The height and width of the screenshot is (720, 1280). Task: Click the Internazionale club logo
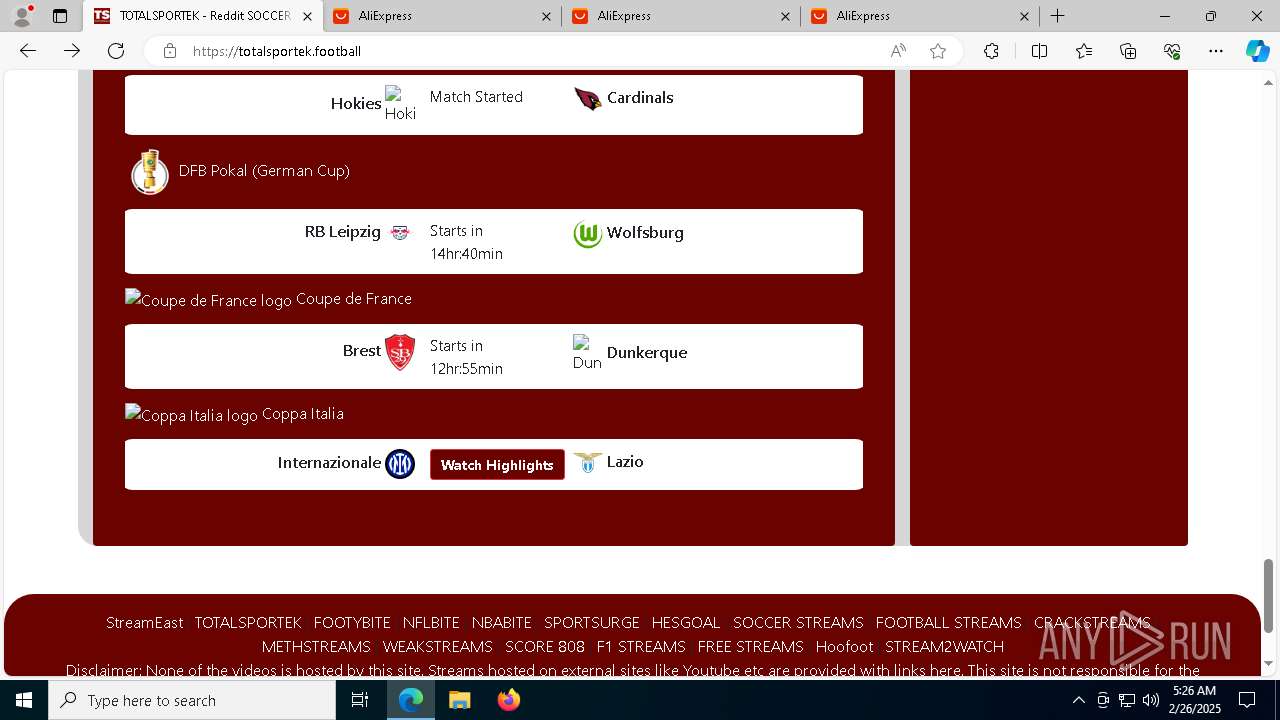click(x=400, y=464)
